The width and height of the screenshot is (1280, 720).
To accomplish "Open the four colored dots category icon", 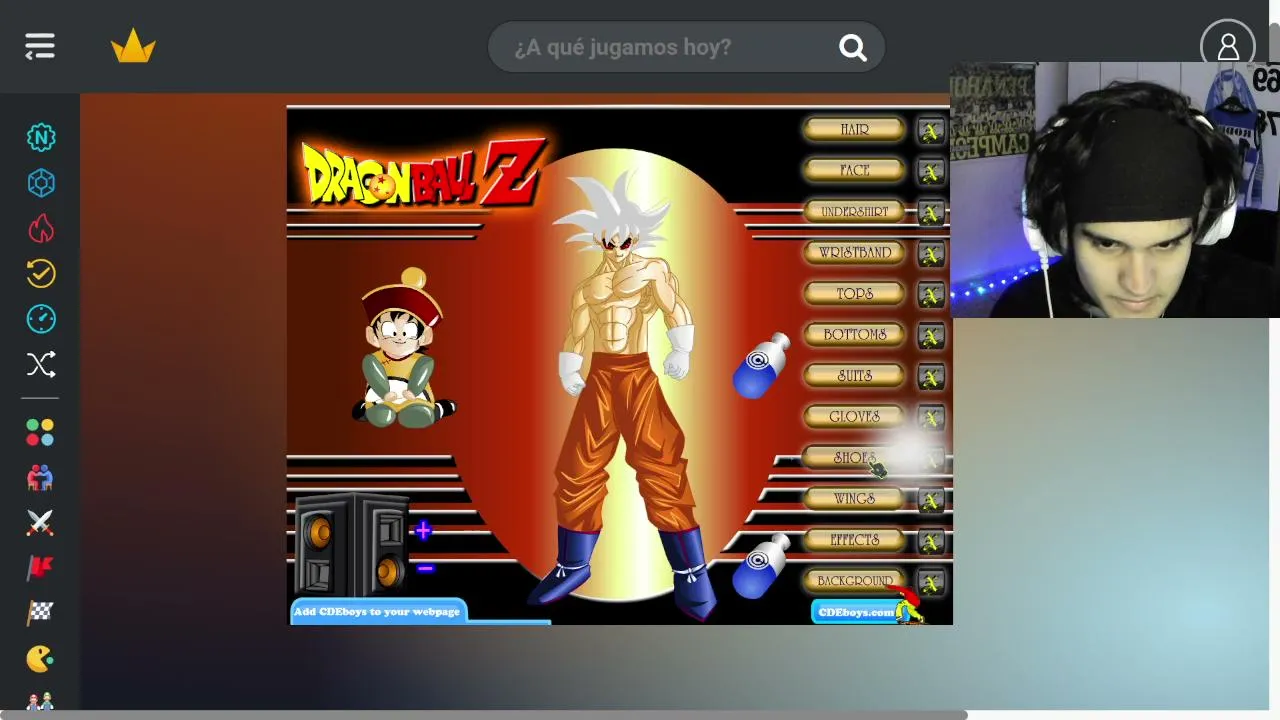I will tap(40, 432).
